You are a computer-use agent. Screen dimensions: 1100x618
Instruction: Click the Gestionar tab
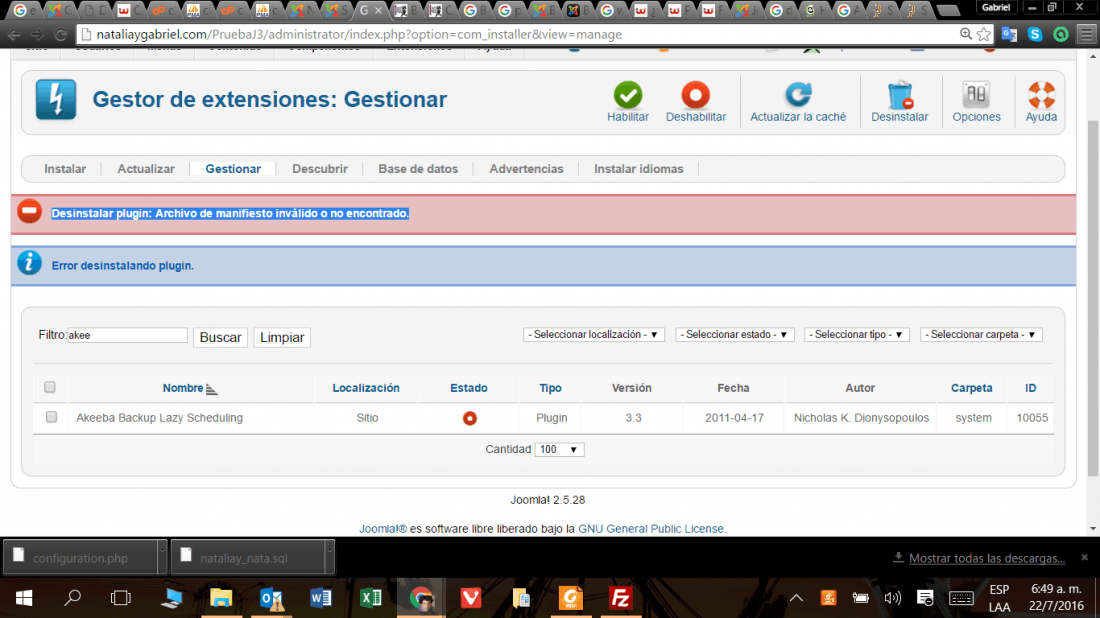(233, 169)
